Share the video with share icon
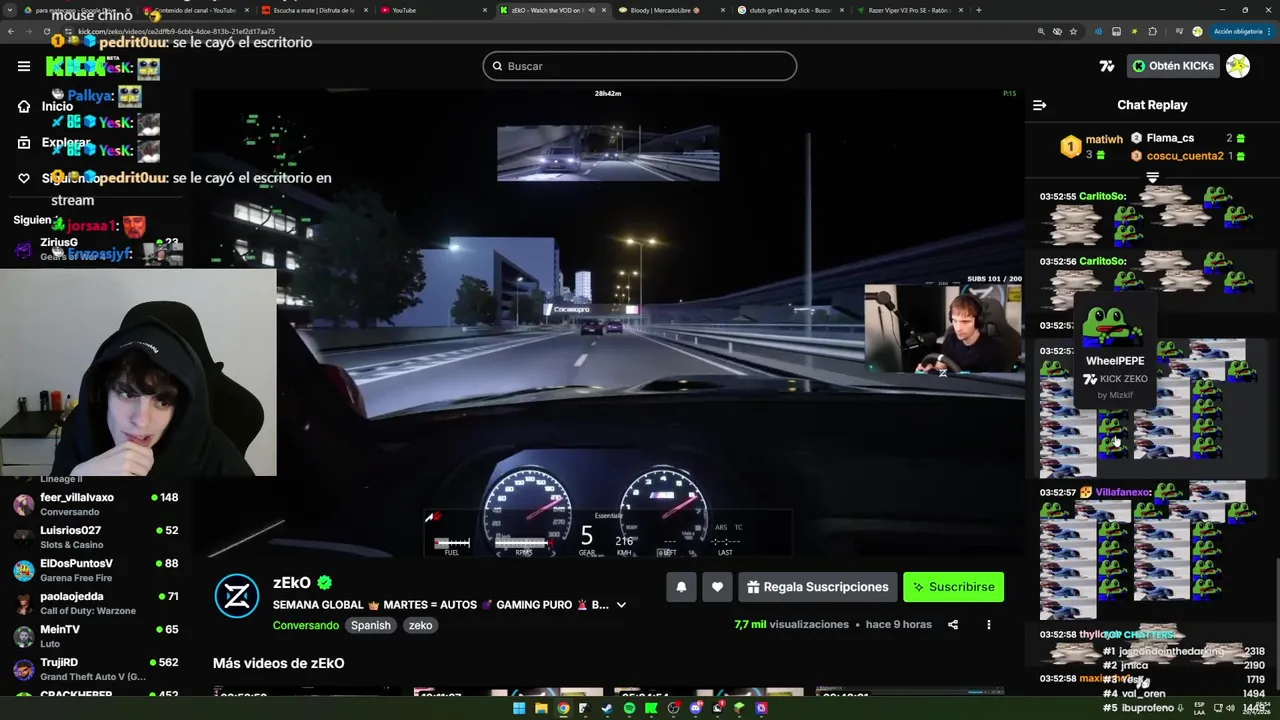The width and height of the screenshot is (1280, 720). [x=953, y=625]
